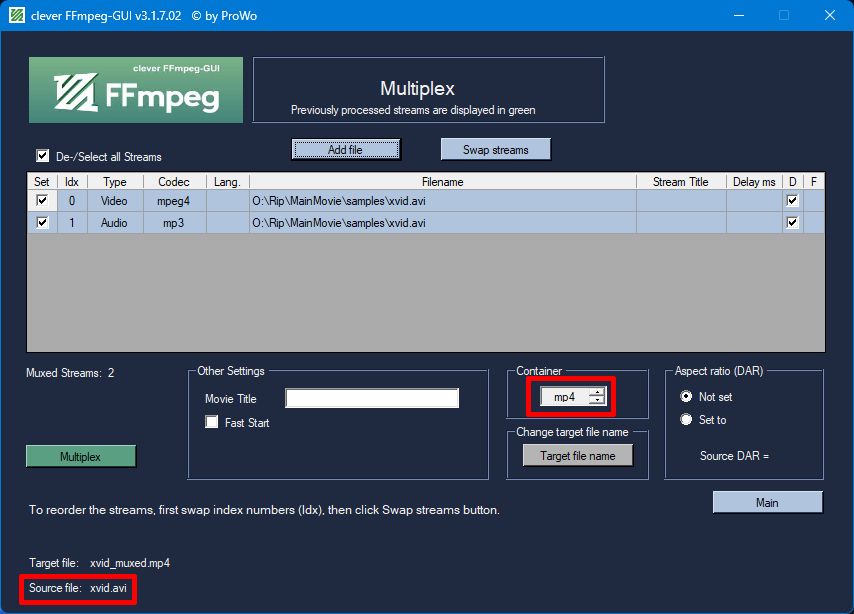Click the Filename column header
The image size is (854, 614).
coord(443,181)
